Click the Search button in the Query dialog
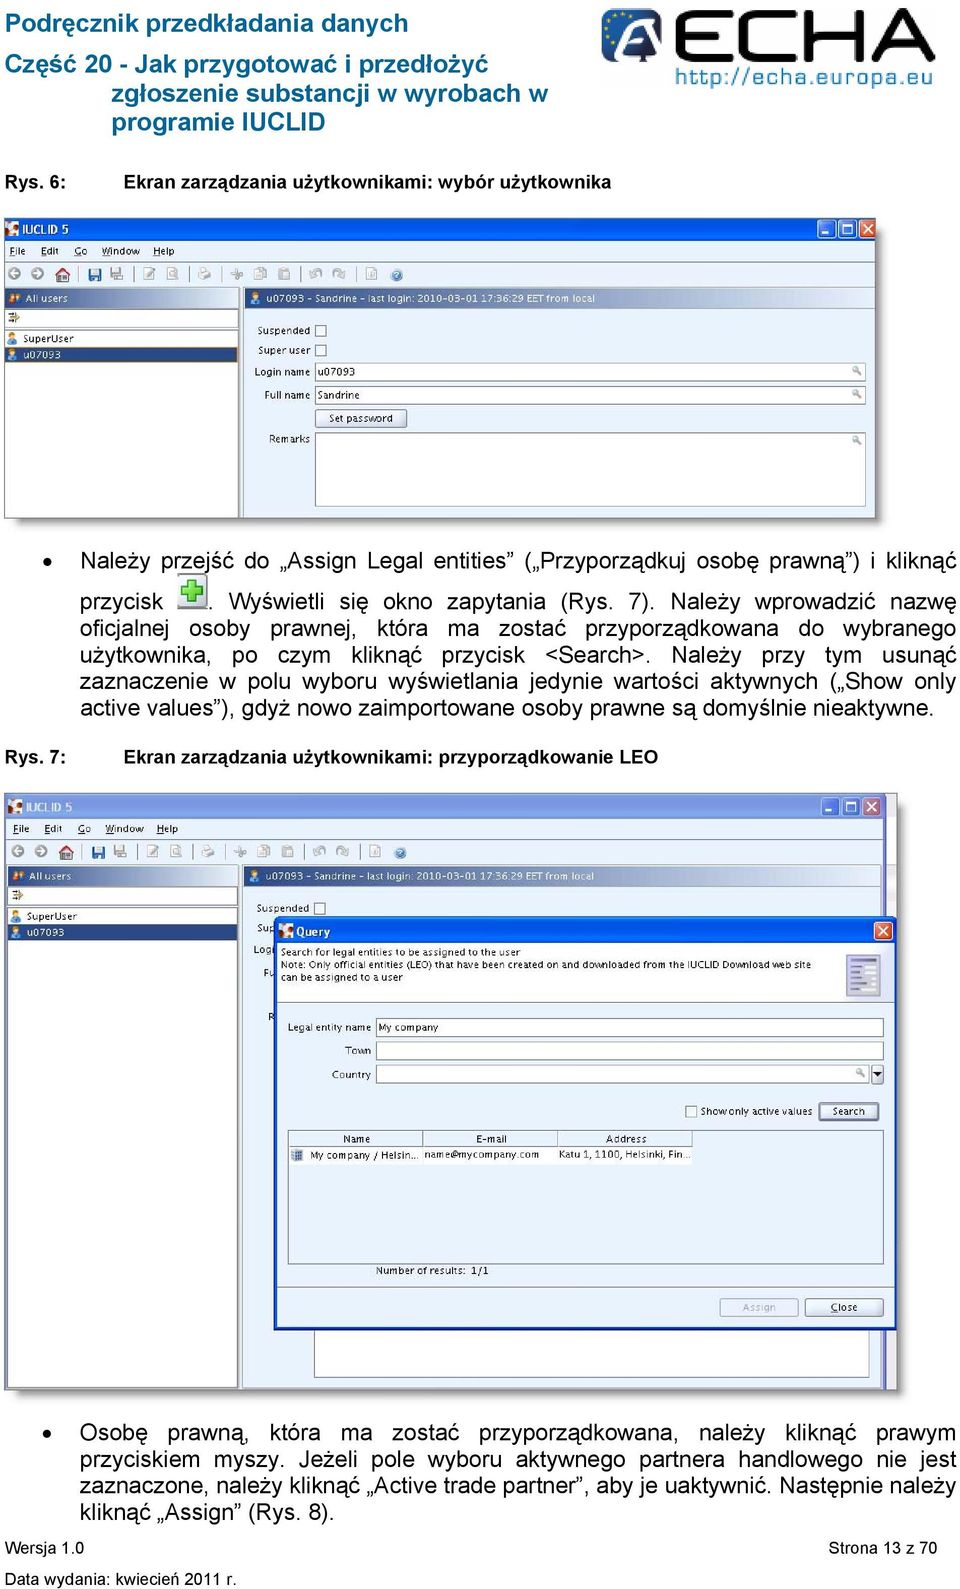Screen dimensions: 960x1589 (849, 1111)
